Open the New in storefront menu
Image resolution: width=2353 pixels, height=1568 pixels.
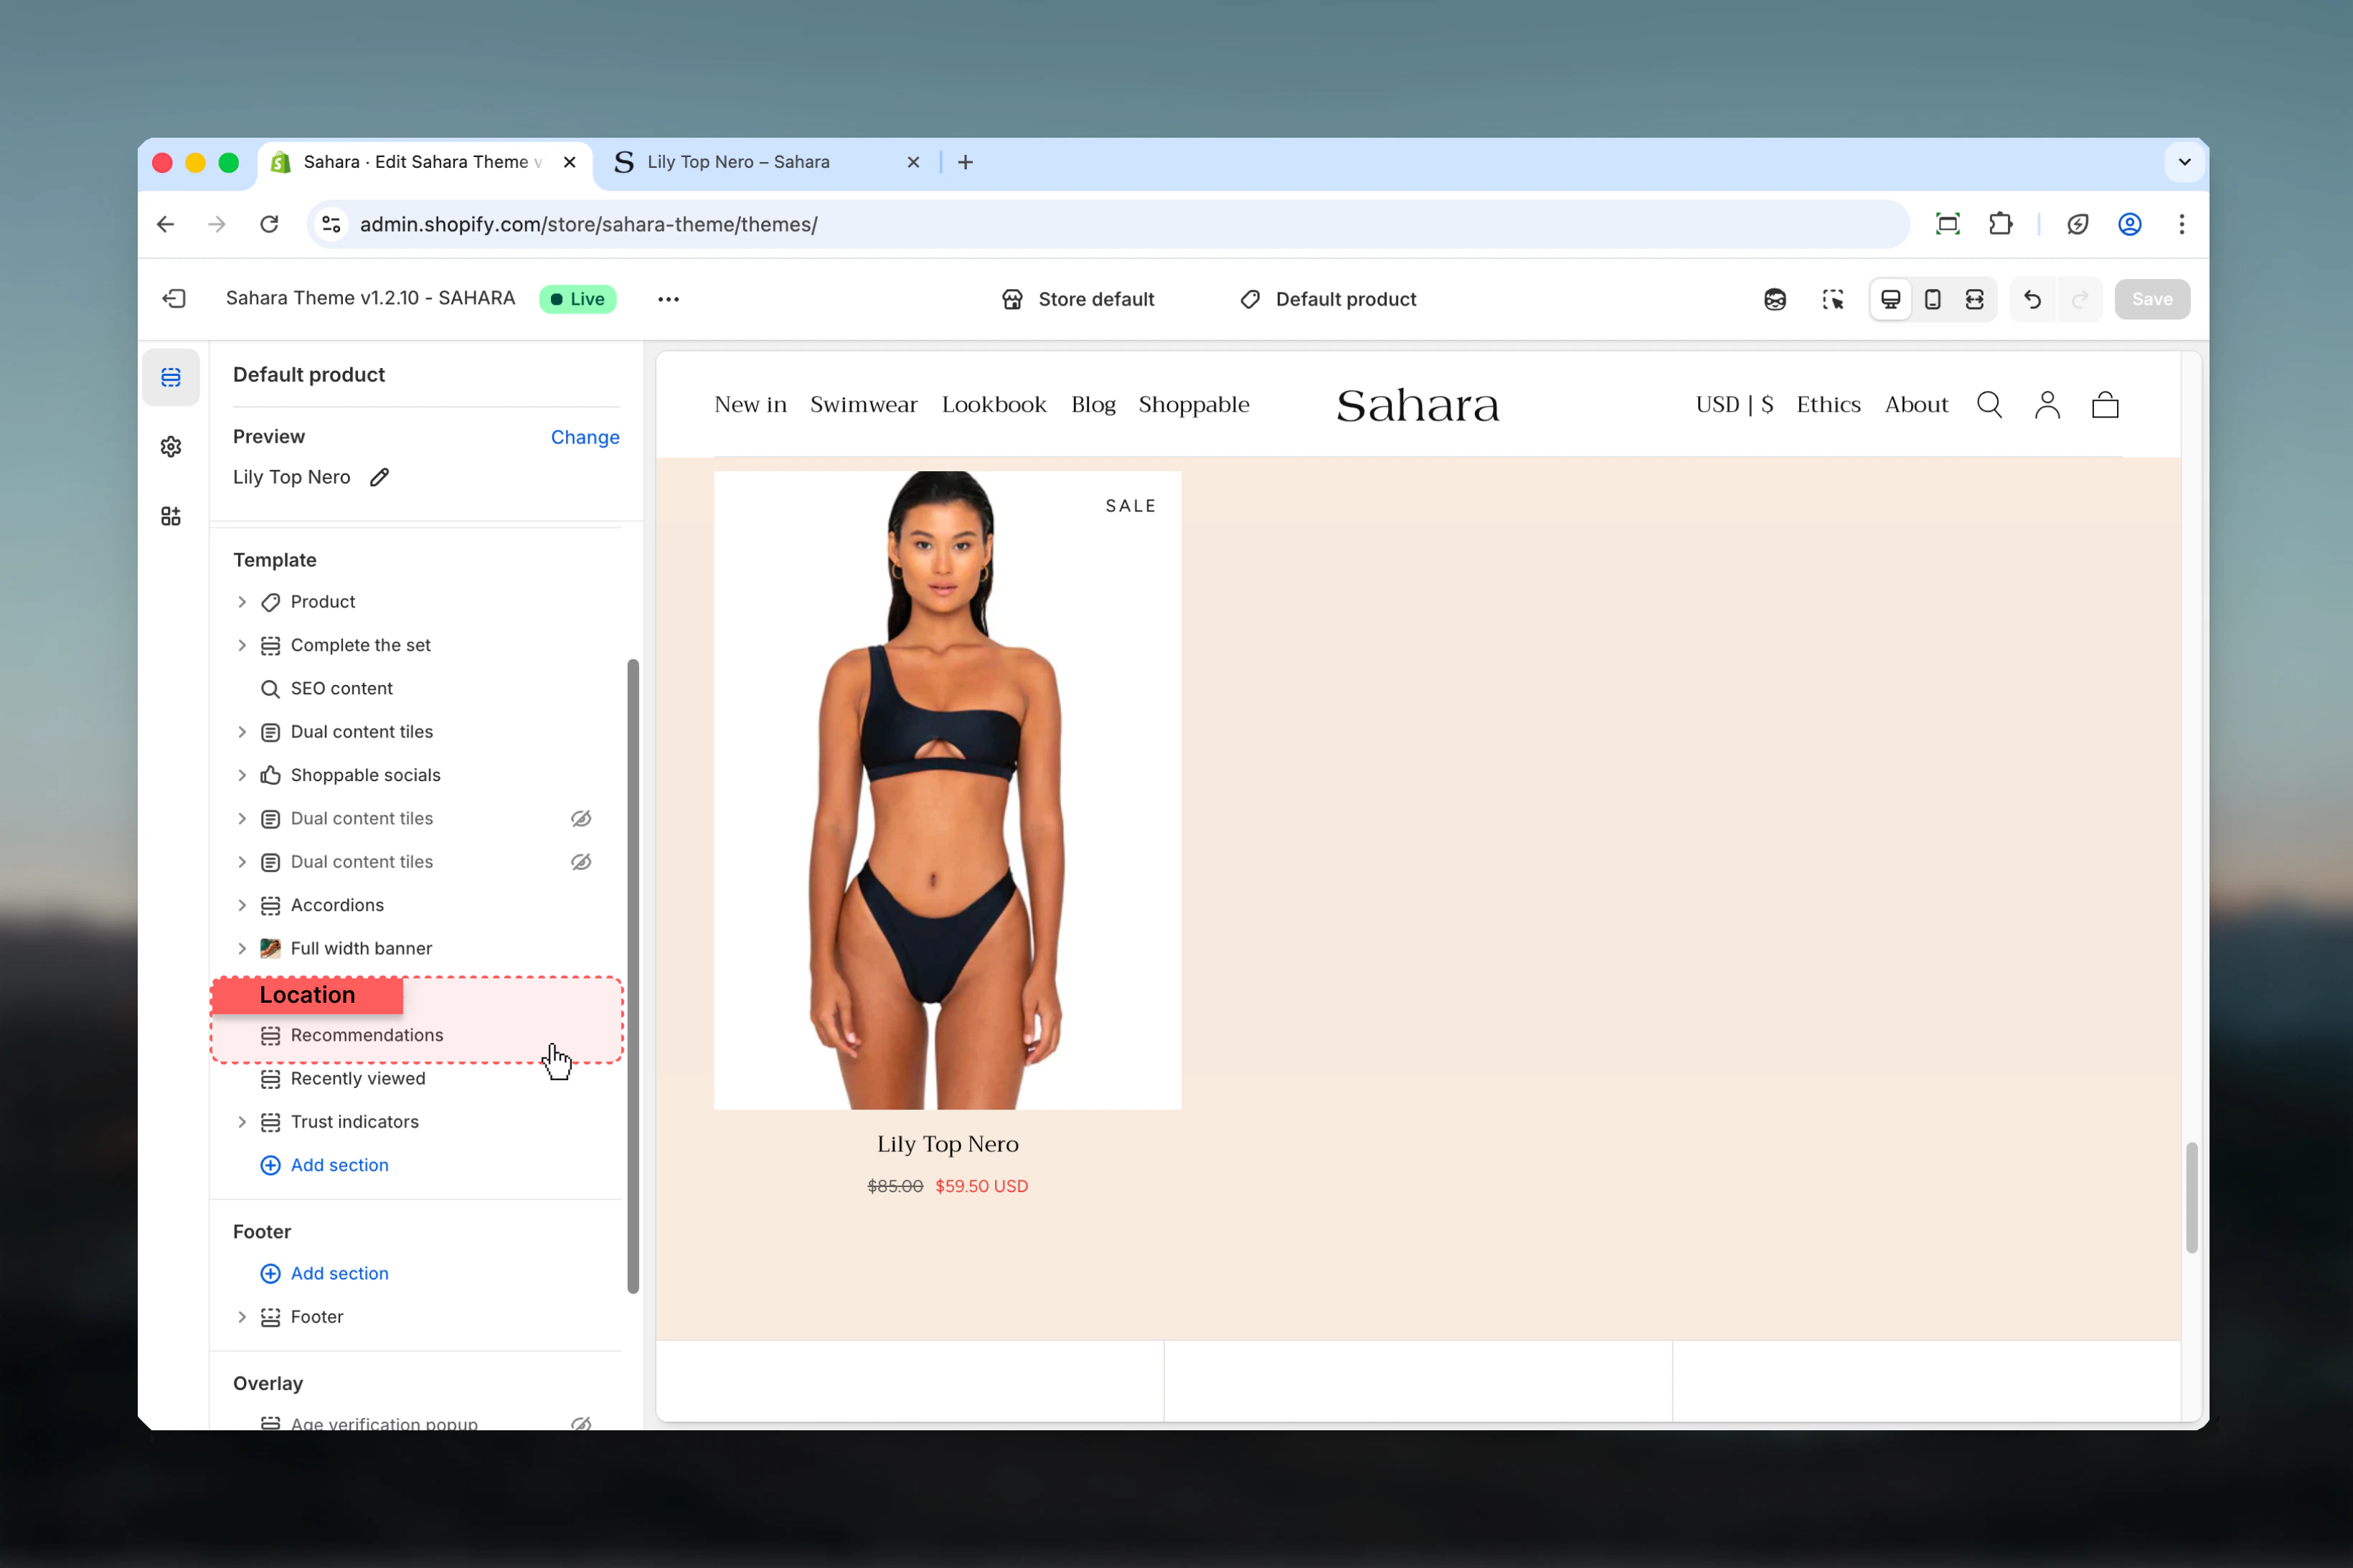(x=750, y=405)
